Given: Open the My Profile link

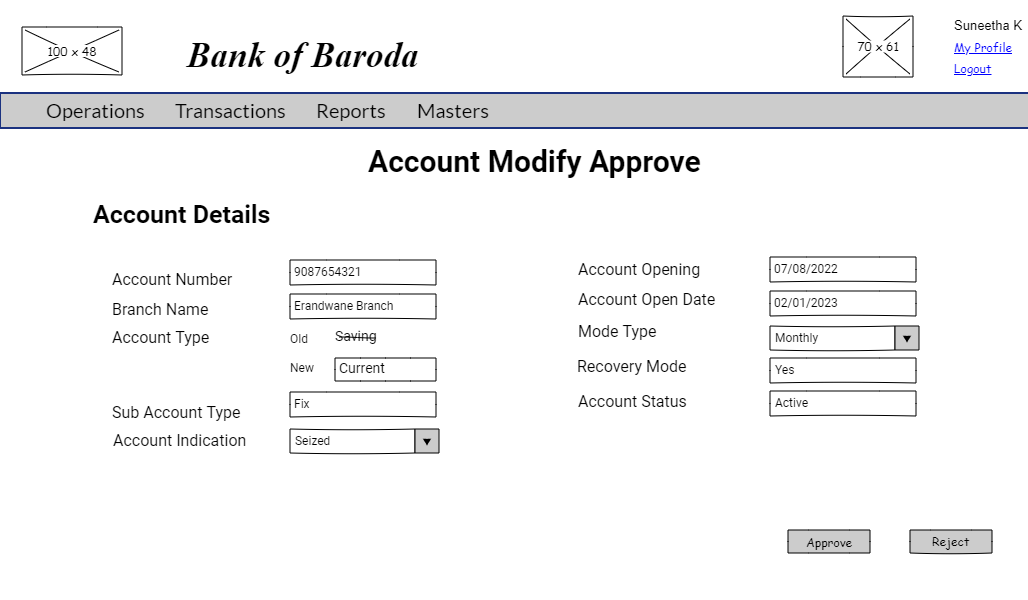Looking at the screenshot, I should point(982,48).
